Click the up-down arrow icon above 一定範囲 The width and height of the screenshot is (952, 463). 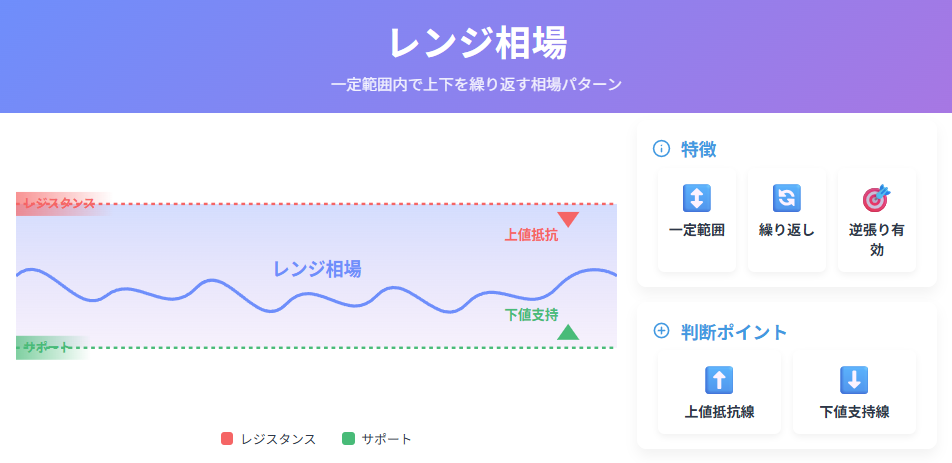pyautogui.click(x=696, y=198)
